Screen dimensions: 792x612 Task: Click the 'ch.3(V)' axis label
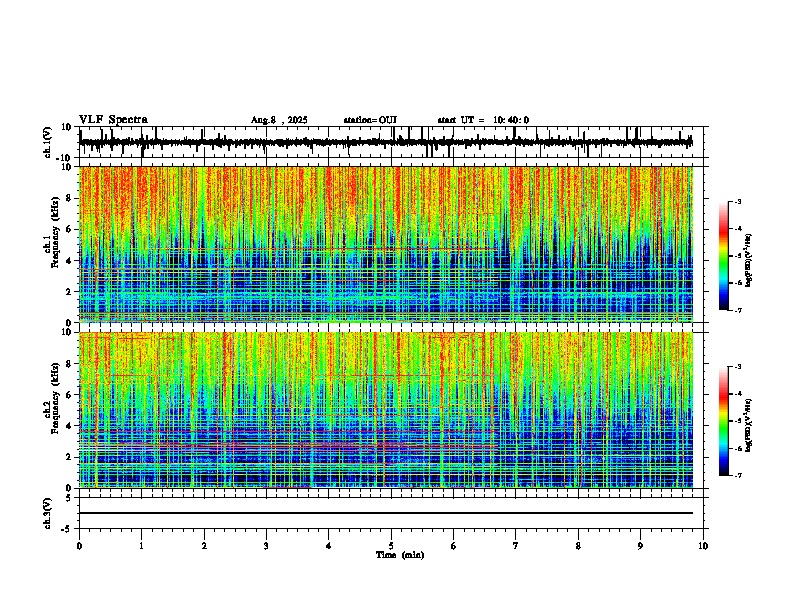tap(48, 513)
